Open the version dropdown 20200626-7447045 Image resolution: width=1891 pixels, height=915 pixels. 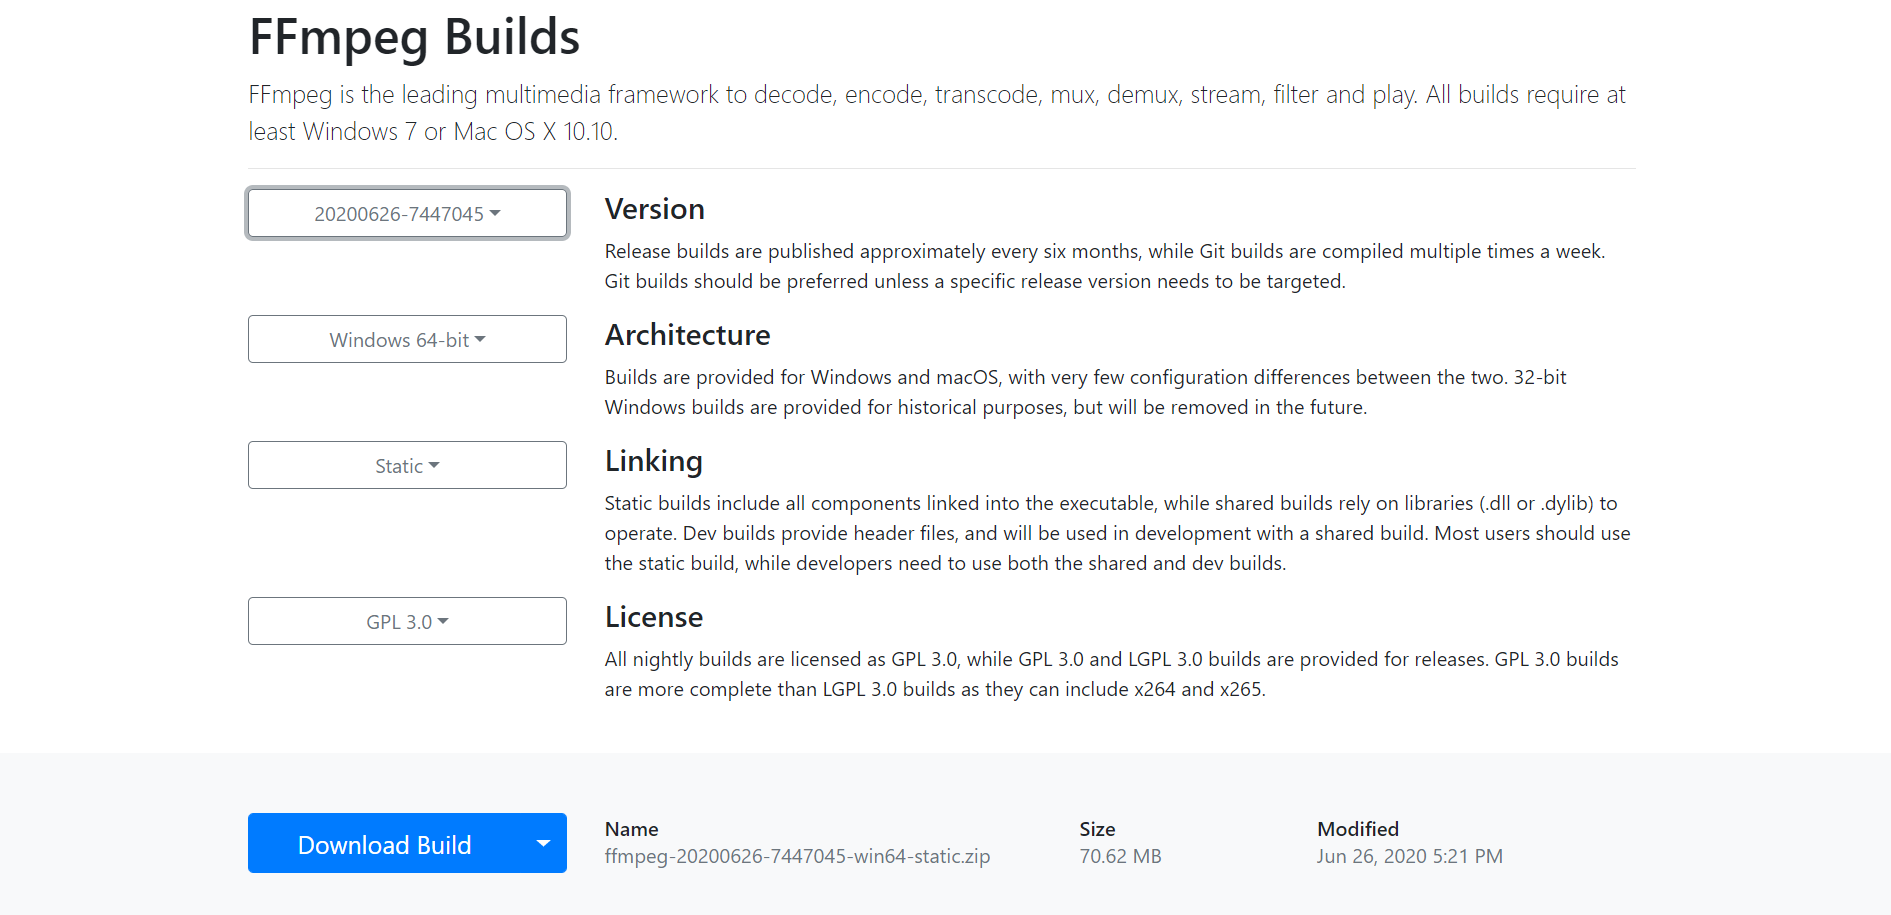click(407, 213)
